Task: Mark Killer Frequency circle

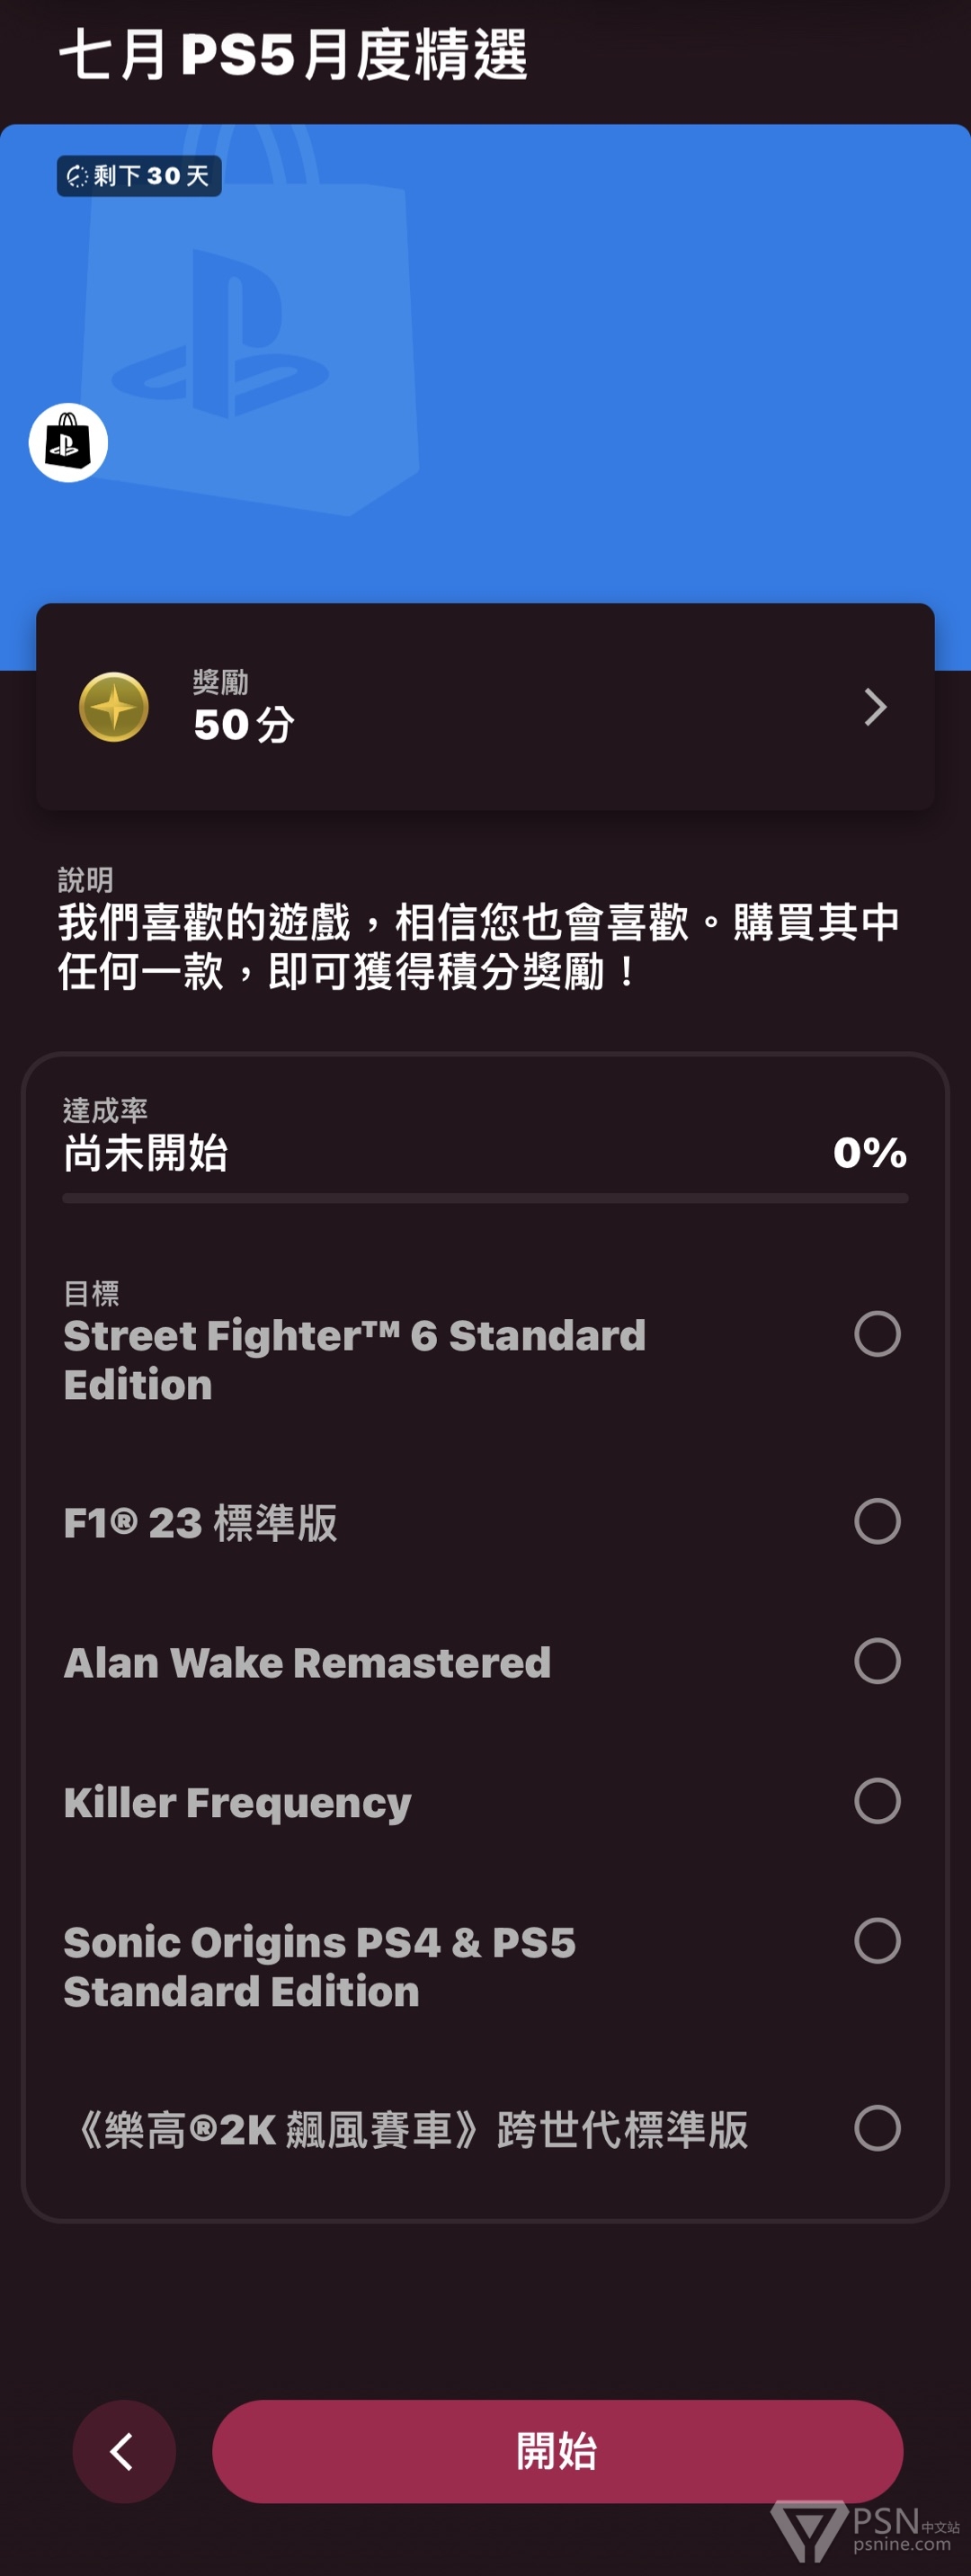Action: [877, 1801]
